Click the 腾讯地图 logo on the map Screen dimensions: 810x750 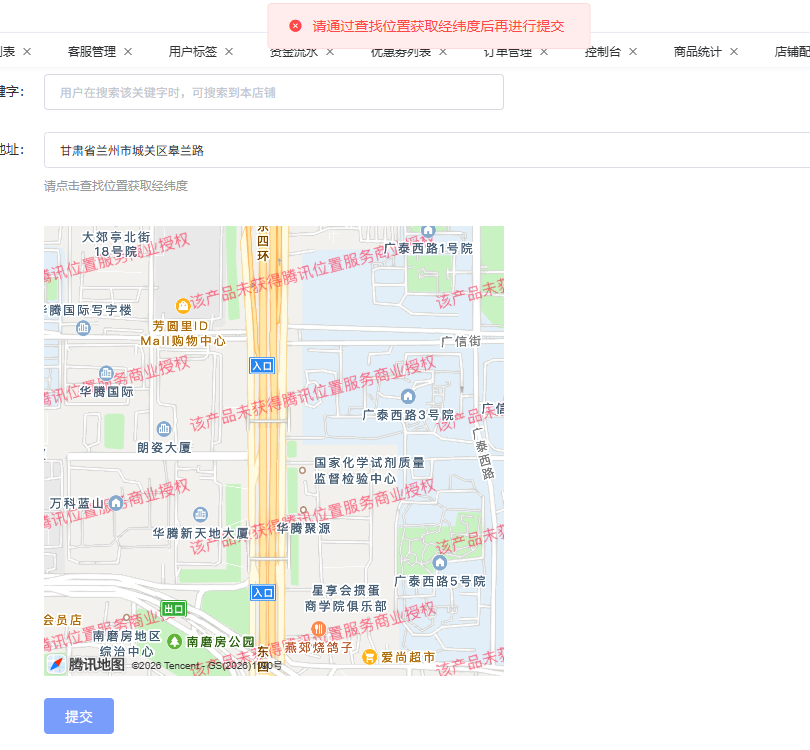(86, 664)
